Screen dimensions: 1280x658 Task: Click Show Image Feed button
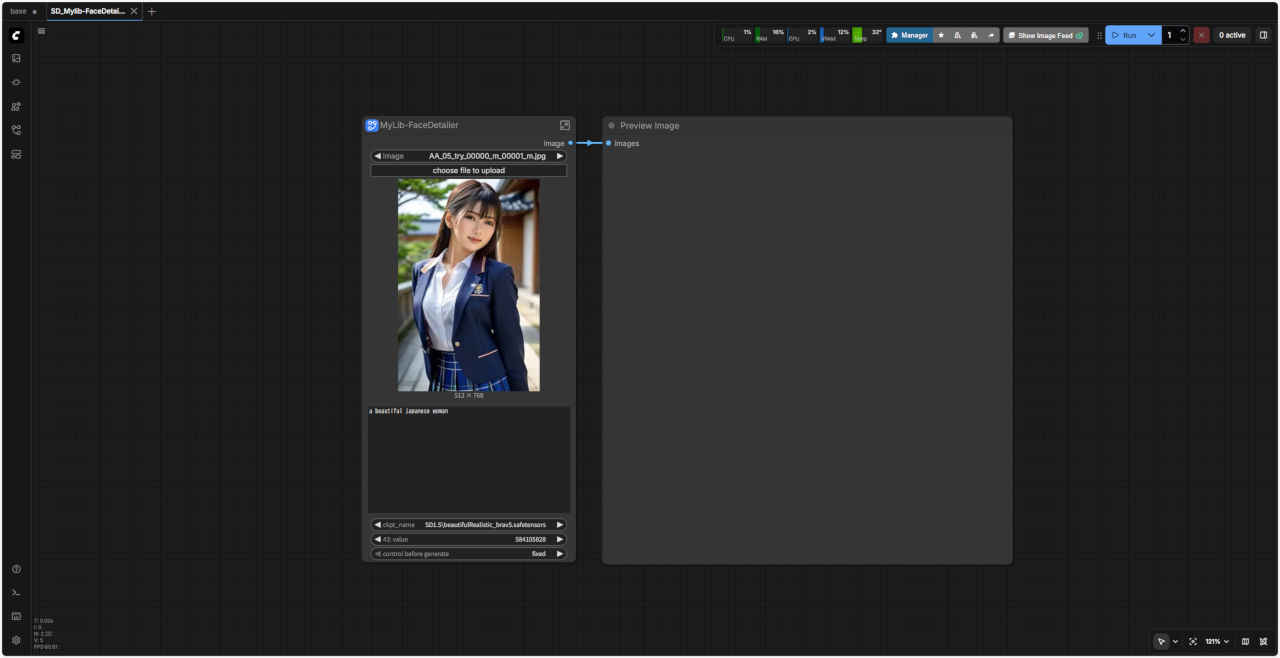point(1045,35)
